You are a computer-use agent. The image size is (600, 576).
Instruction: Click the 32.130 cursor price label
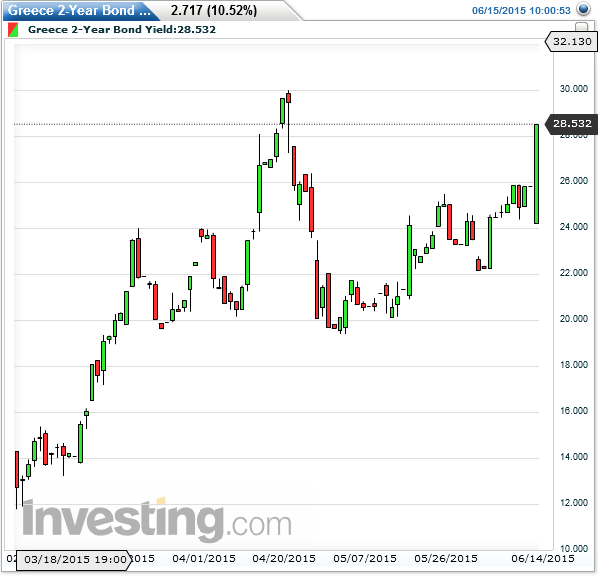point(571,41)
